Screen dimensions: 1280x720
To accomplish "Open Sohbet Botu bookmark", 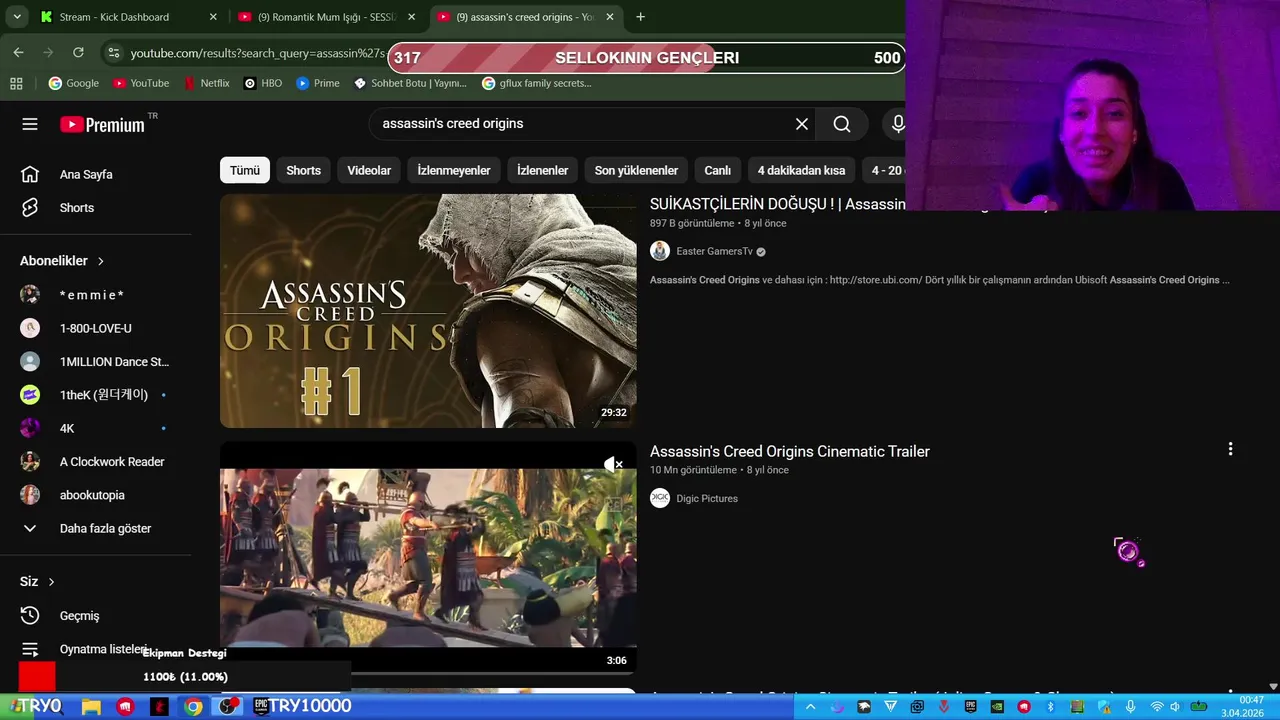I will pos(411,83).
